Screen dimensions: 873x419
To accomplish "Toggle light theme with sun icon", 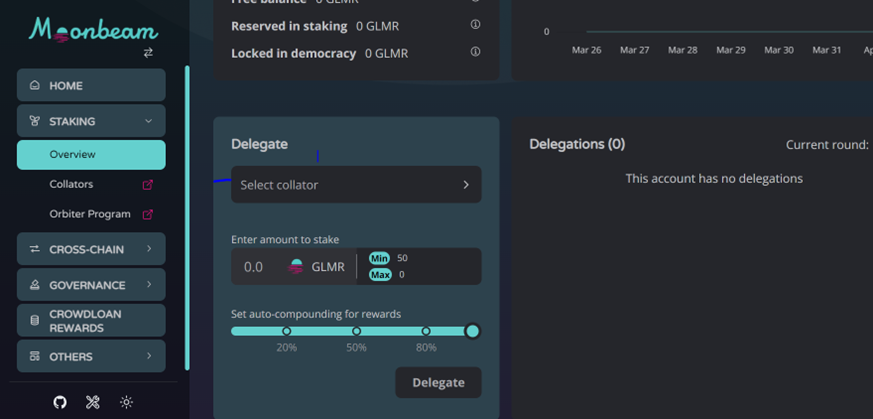I will 126,402.
